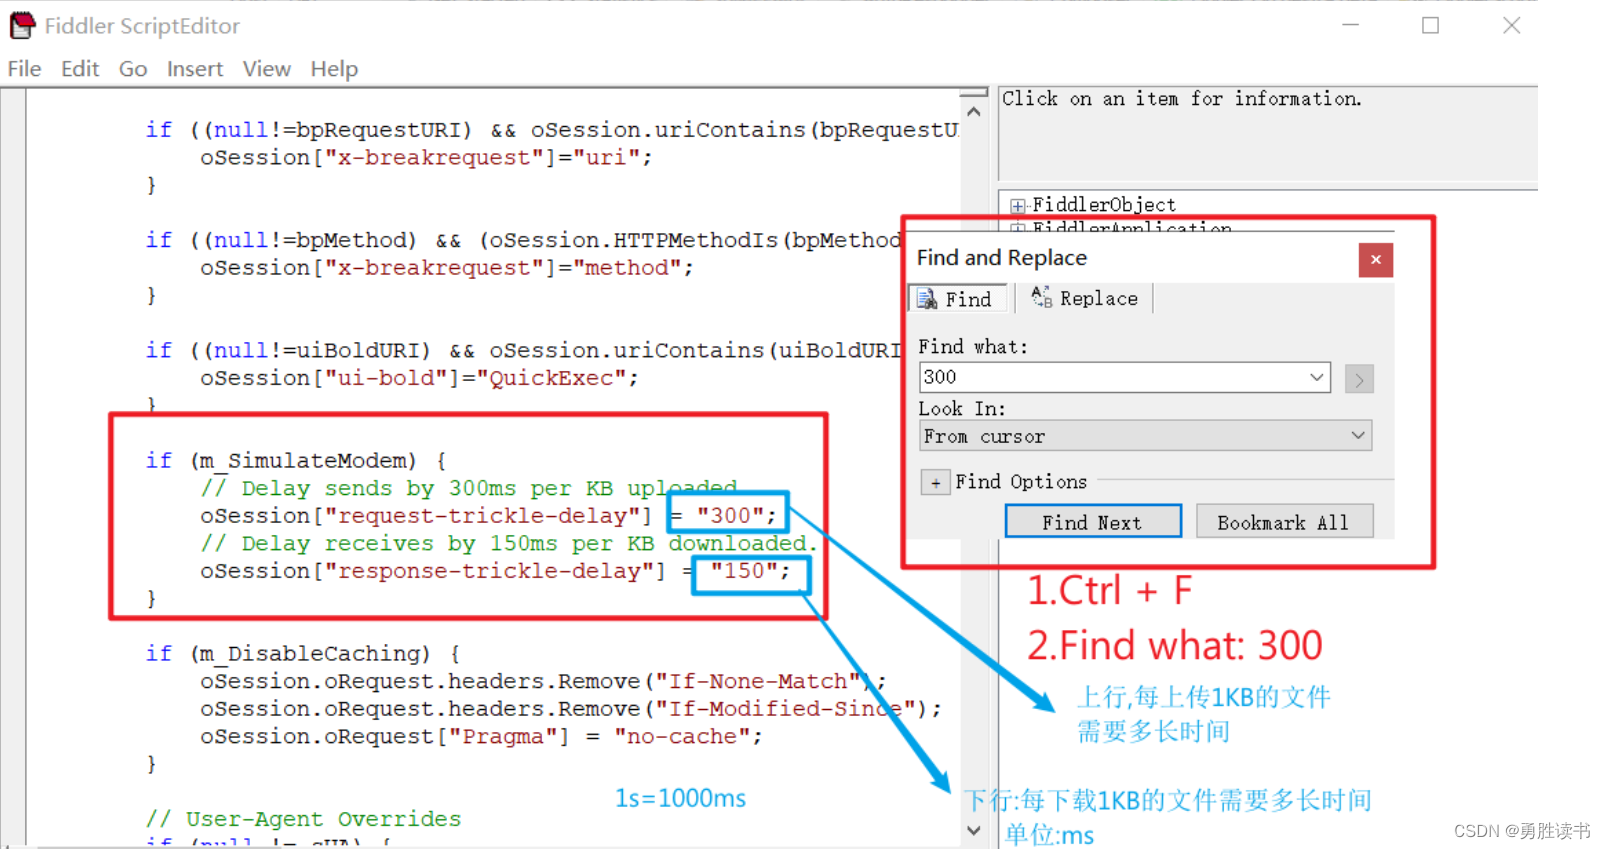
Task: Open the Look In dropdown
Action: [x=1145, y=436]
